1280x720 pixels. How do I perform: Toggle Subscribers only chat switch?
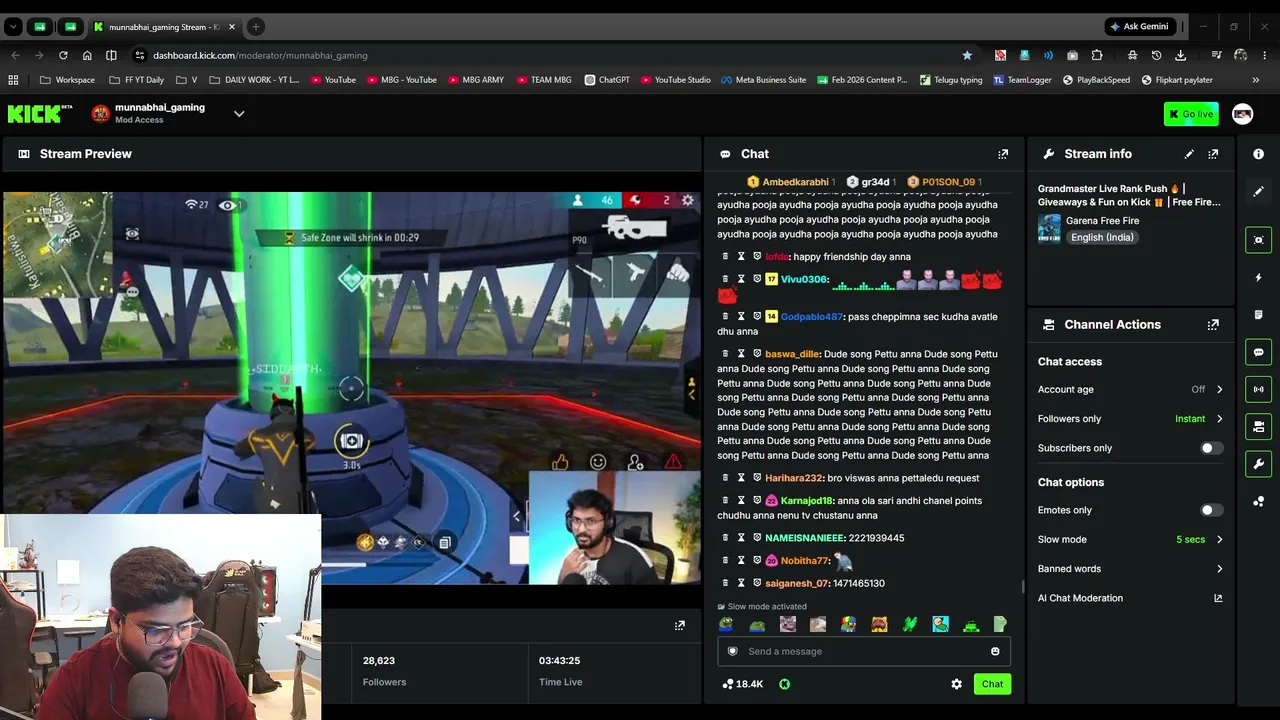coord(1211,448)
